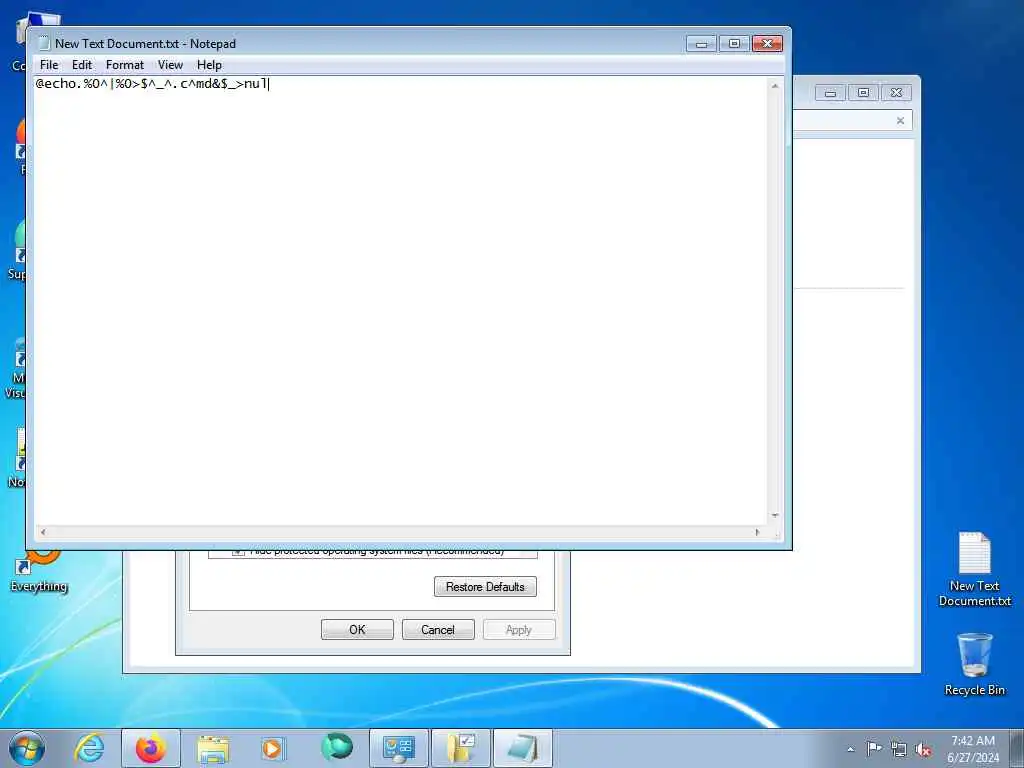
Task: Open Windows Explorer from taskbar
Action: (213, 748)
